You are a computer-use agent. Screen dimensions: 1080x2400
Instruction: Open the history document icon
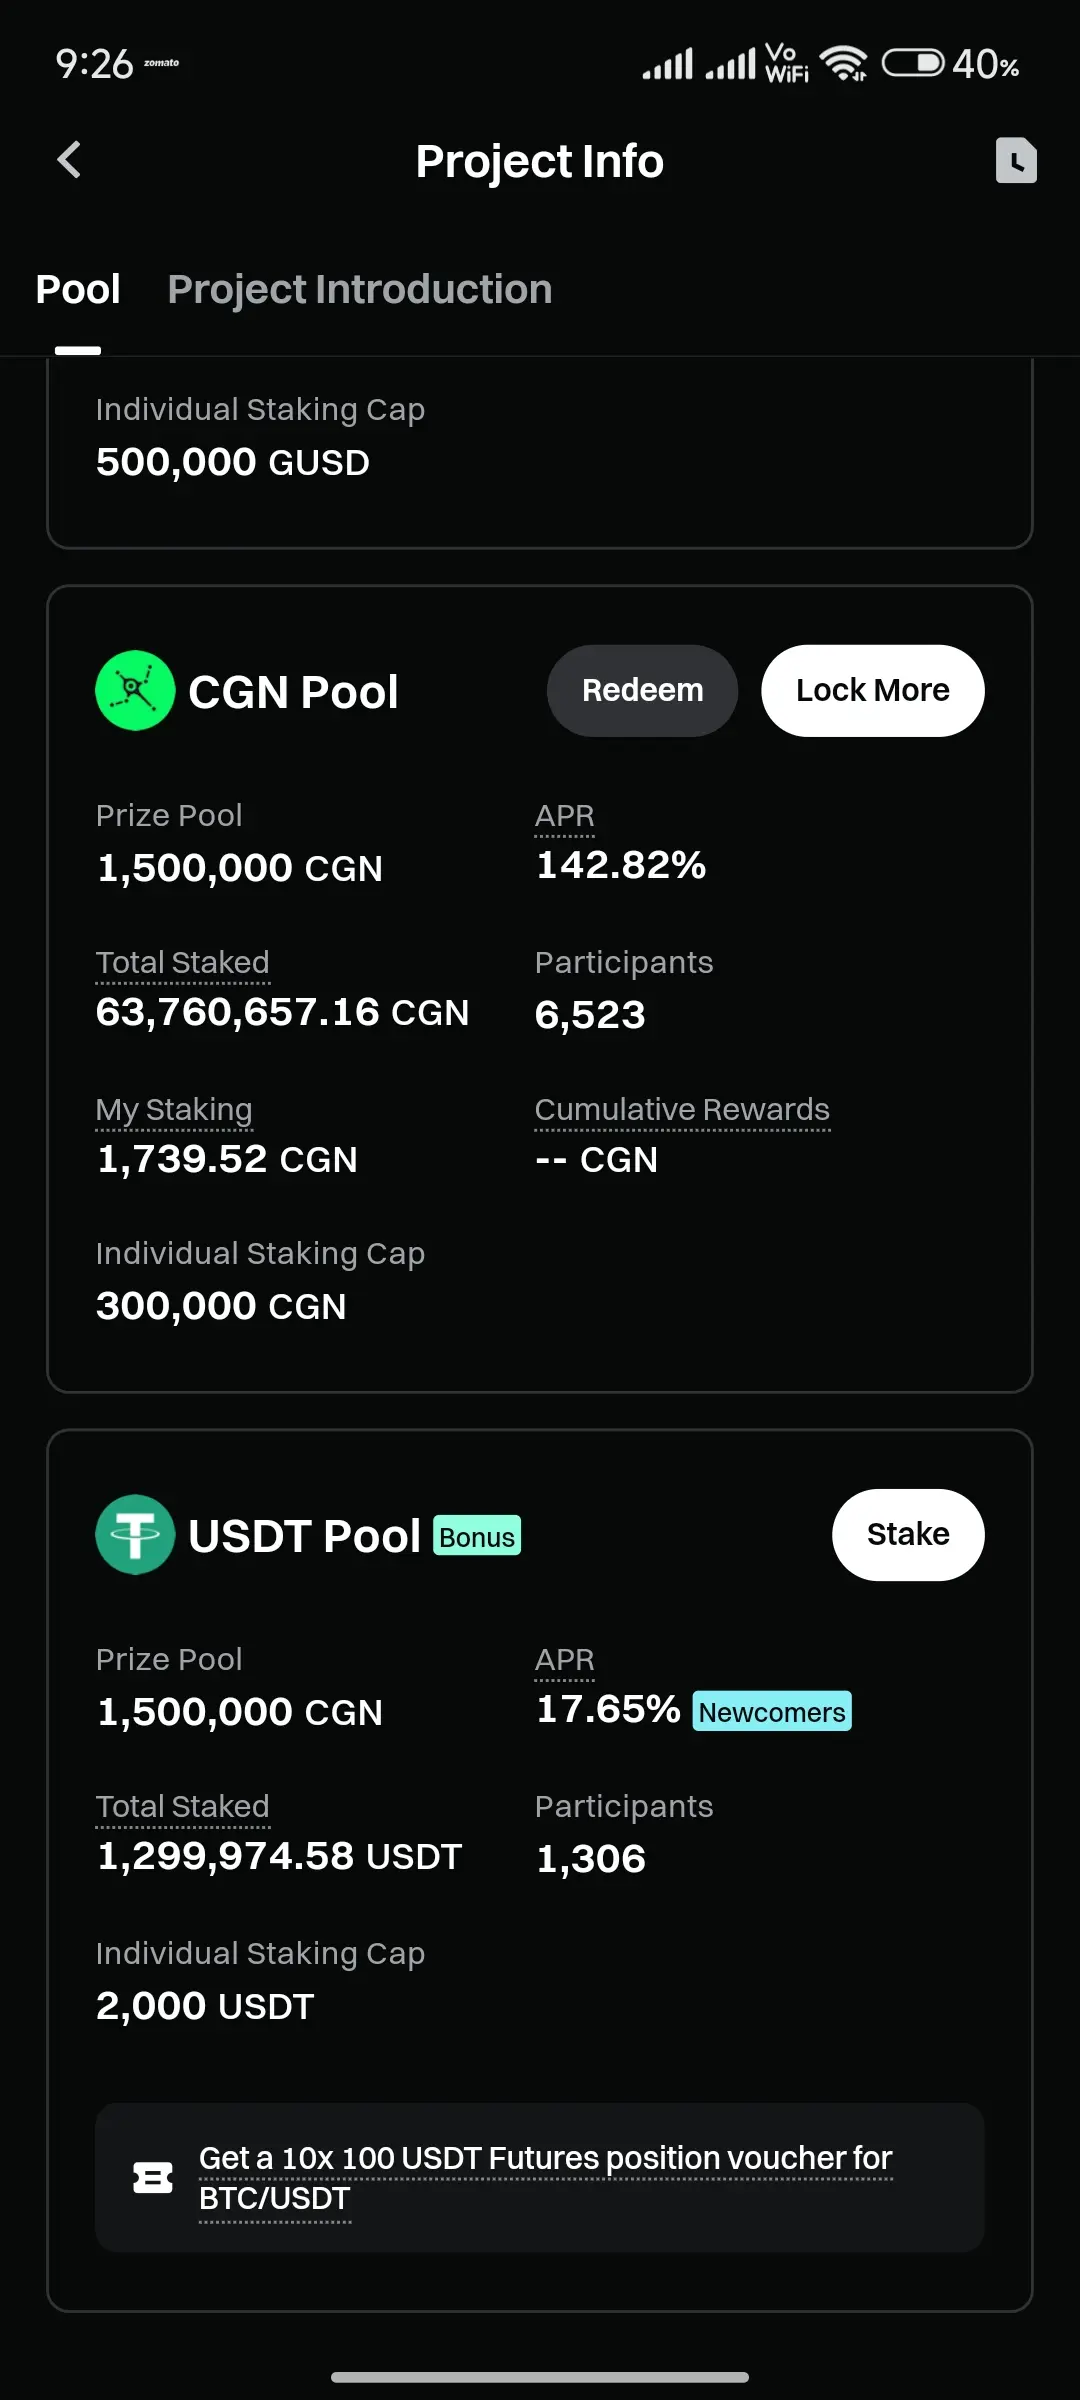click(x=1016, y=160)
